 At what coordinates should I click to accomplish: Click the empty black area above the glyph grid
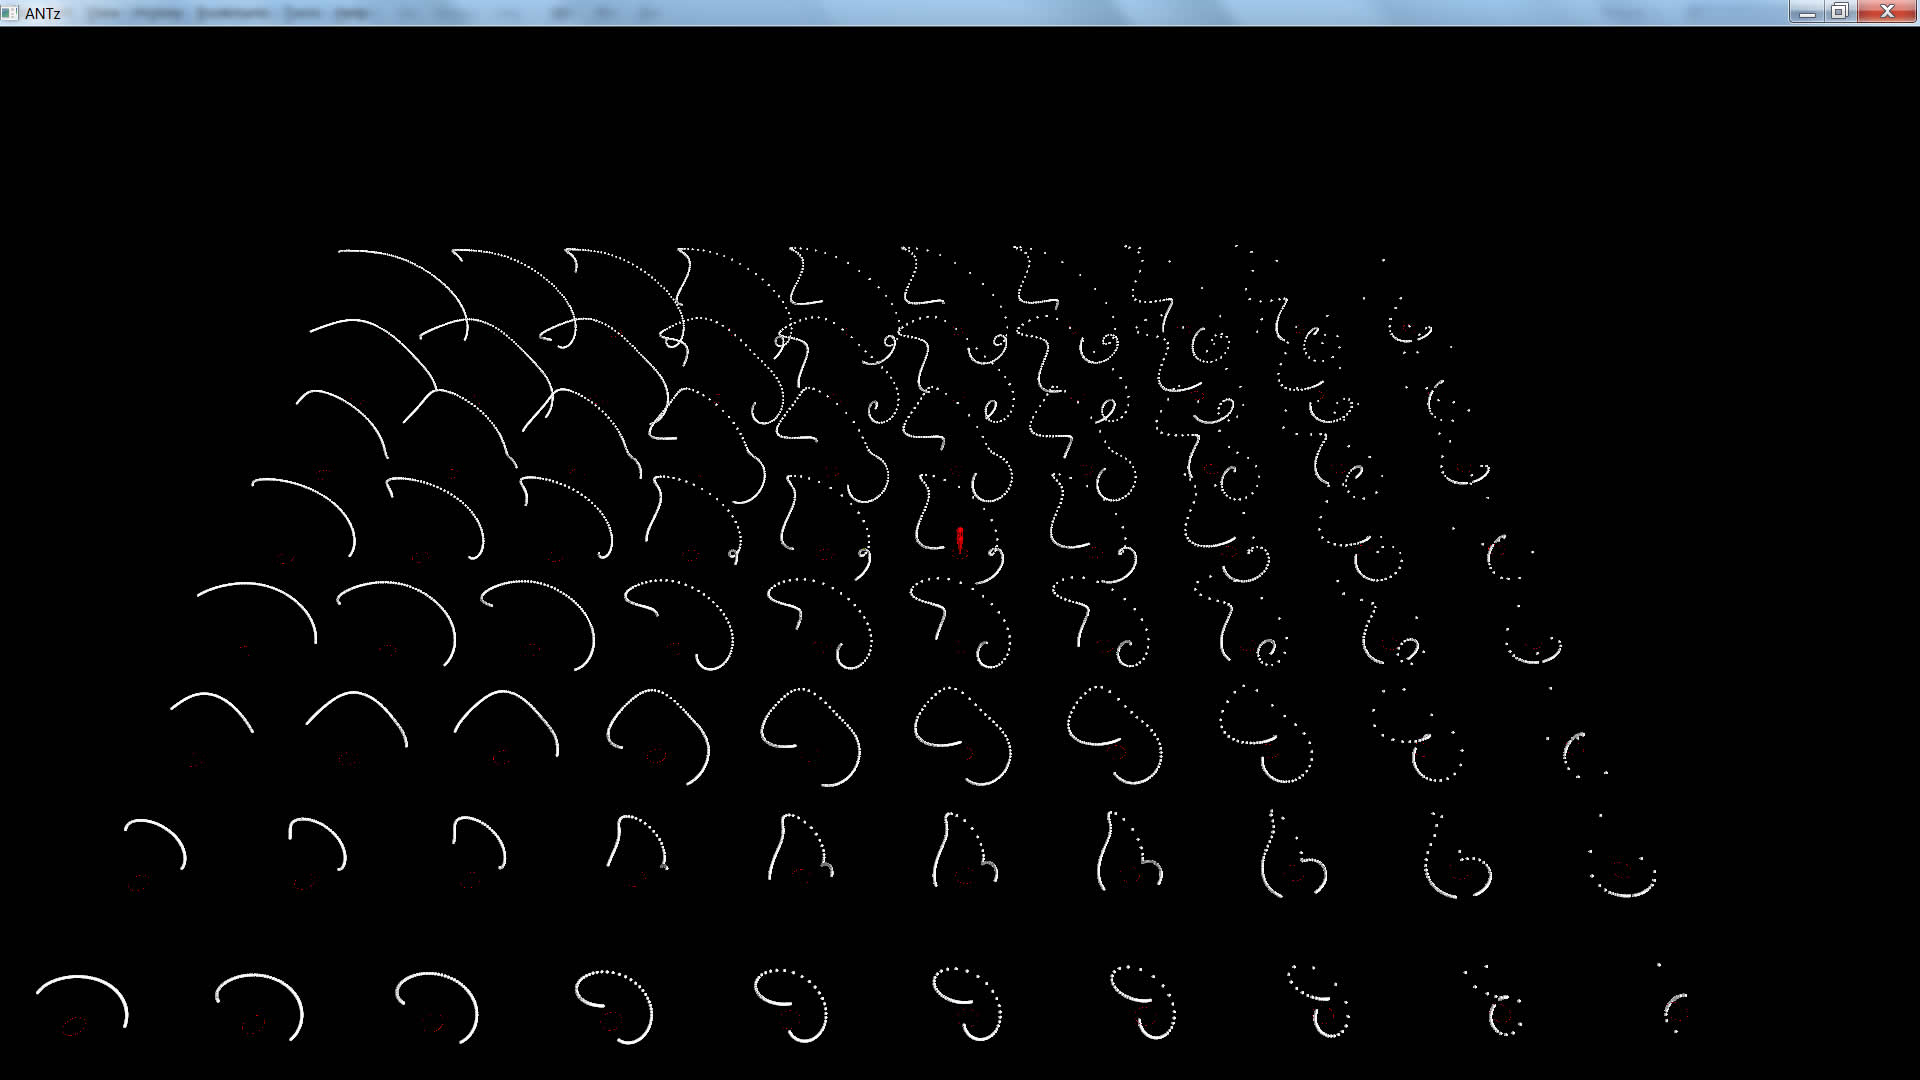pyautogui.click(x=960, y=130)
